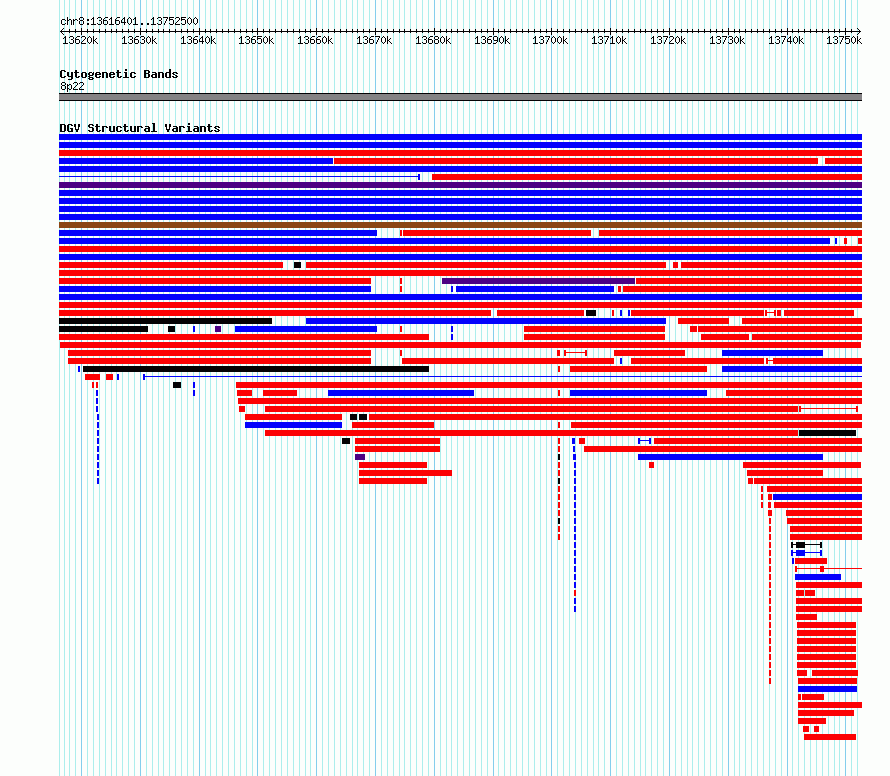Select the lone blue bar in the bottom red stack

pyautogui.click(x=828, y=689)
